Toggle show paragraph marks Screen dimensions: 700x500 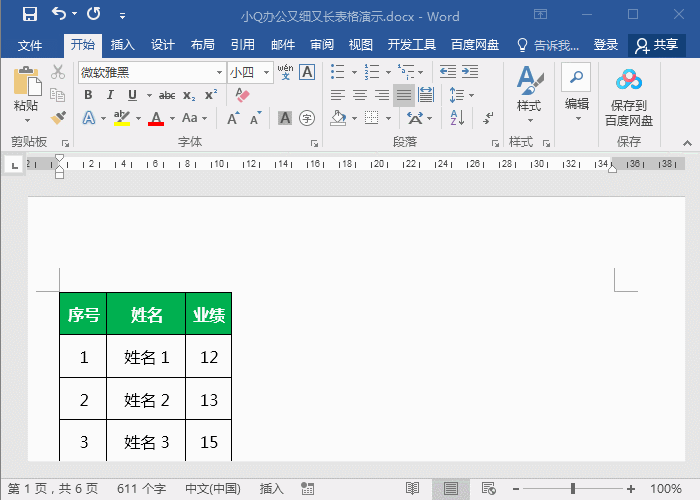(489, 118)
